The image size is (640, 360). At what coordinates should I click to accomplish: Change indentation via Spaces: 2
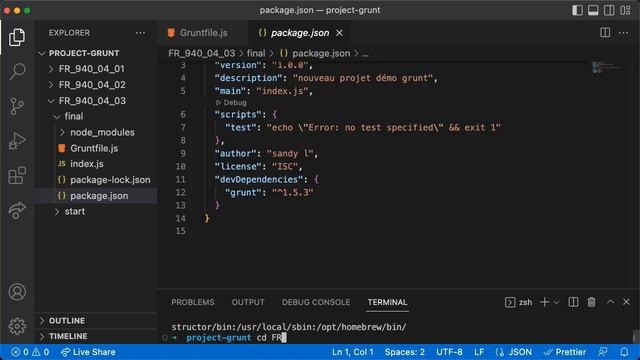404,352
